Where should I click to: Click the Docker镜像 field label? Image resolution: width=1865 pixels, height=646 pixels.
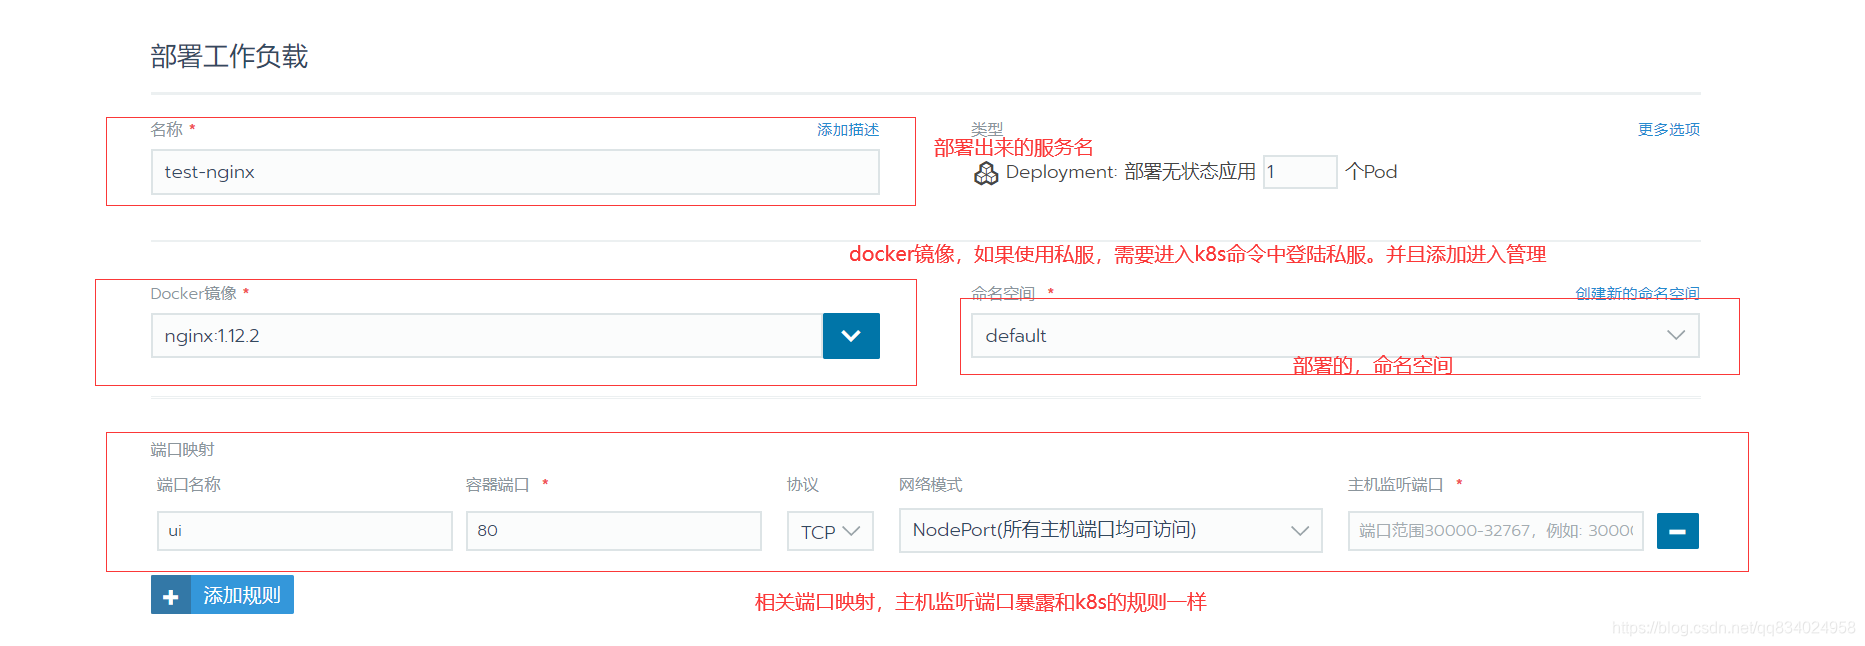tap(193, 293)
